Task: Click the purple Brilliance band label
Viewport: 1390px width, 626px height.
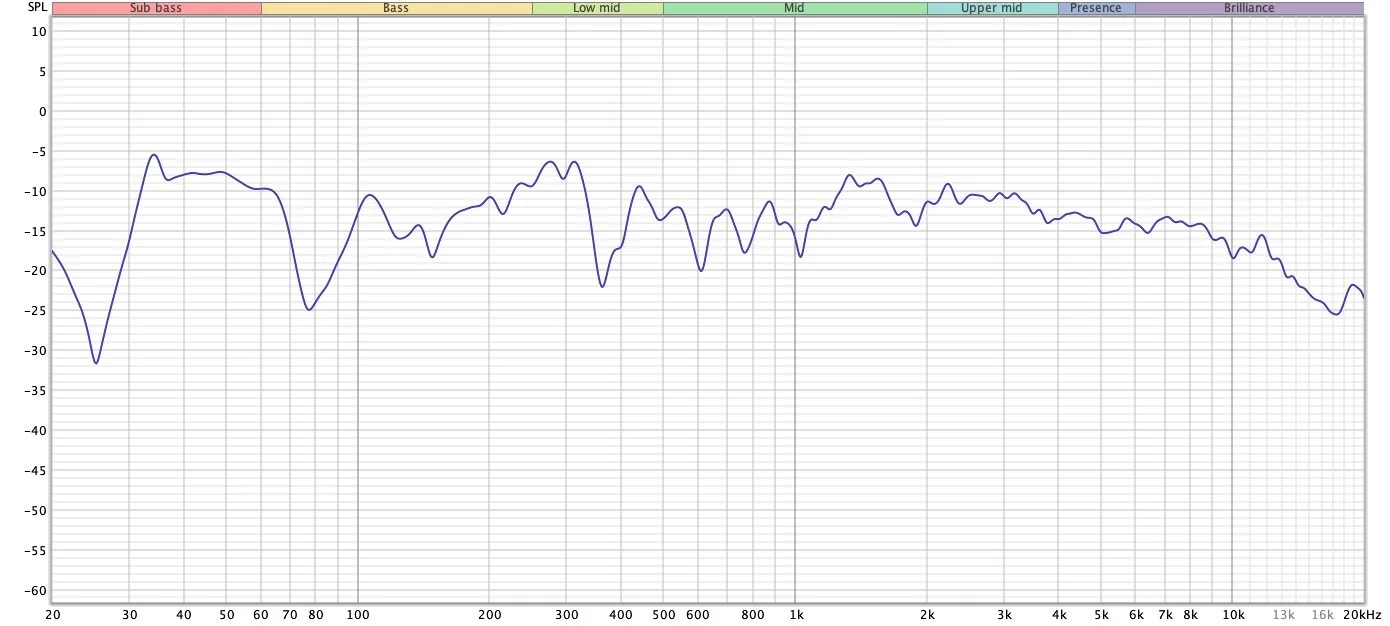Action: click(1249, 8)
